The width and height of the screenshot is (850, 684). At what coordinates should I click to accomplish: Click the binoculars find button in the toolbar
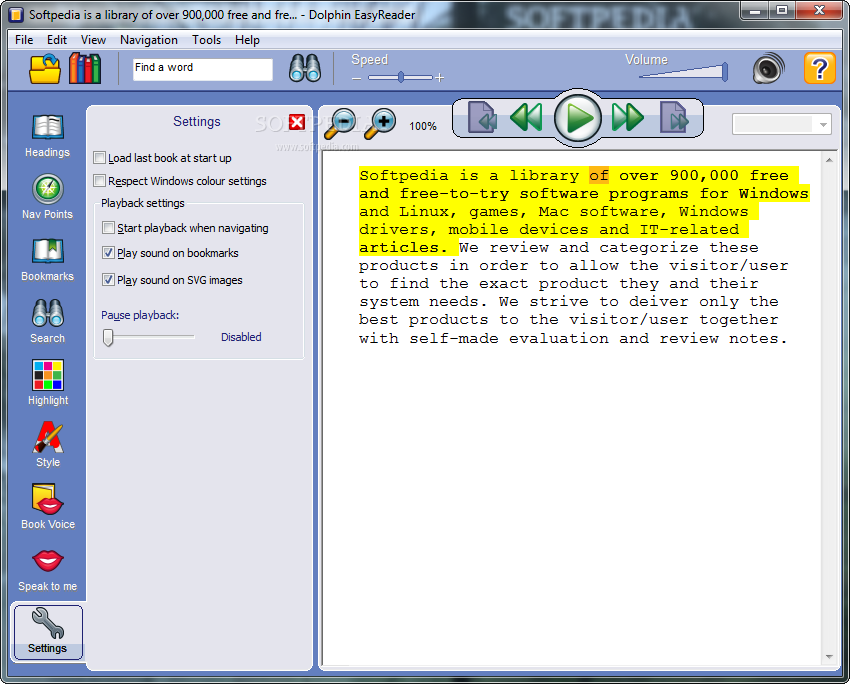click(x=305, y=68)
